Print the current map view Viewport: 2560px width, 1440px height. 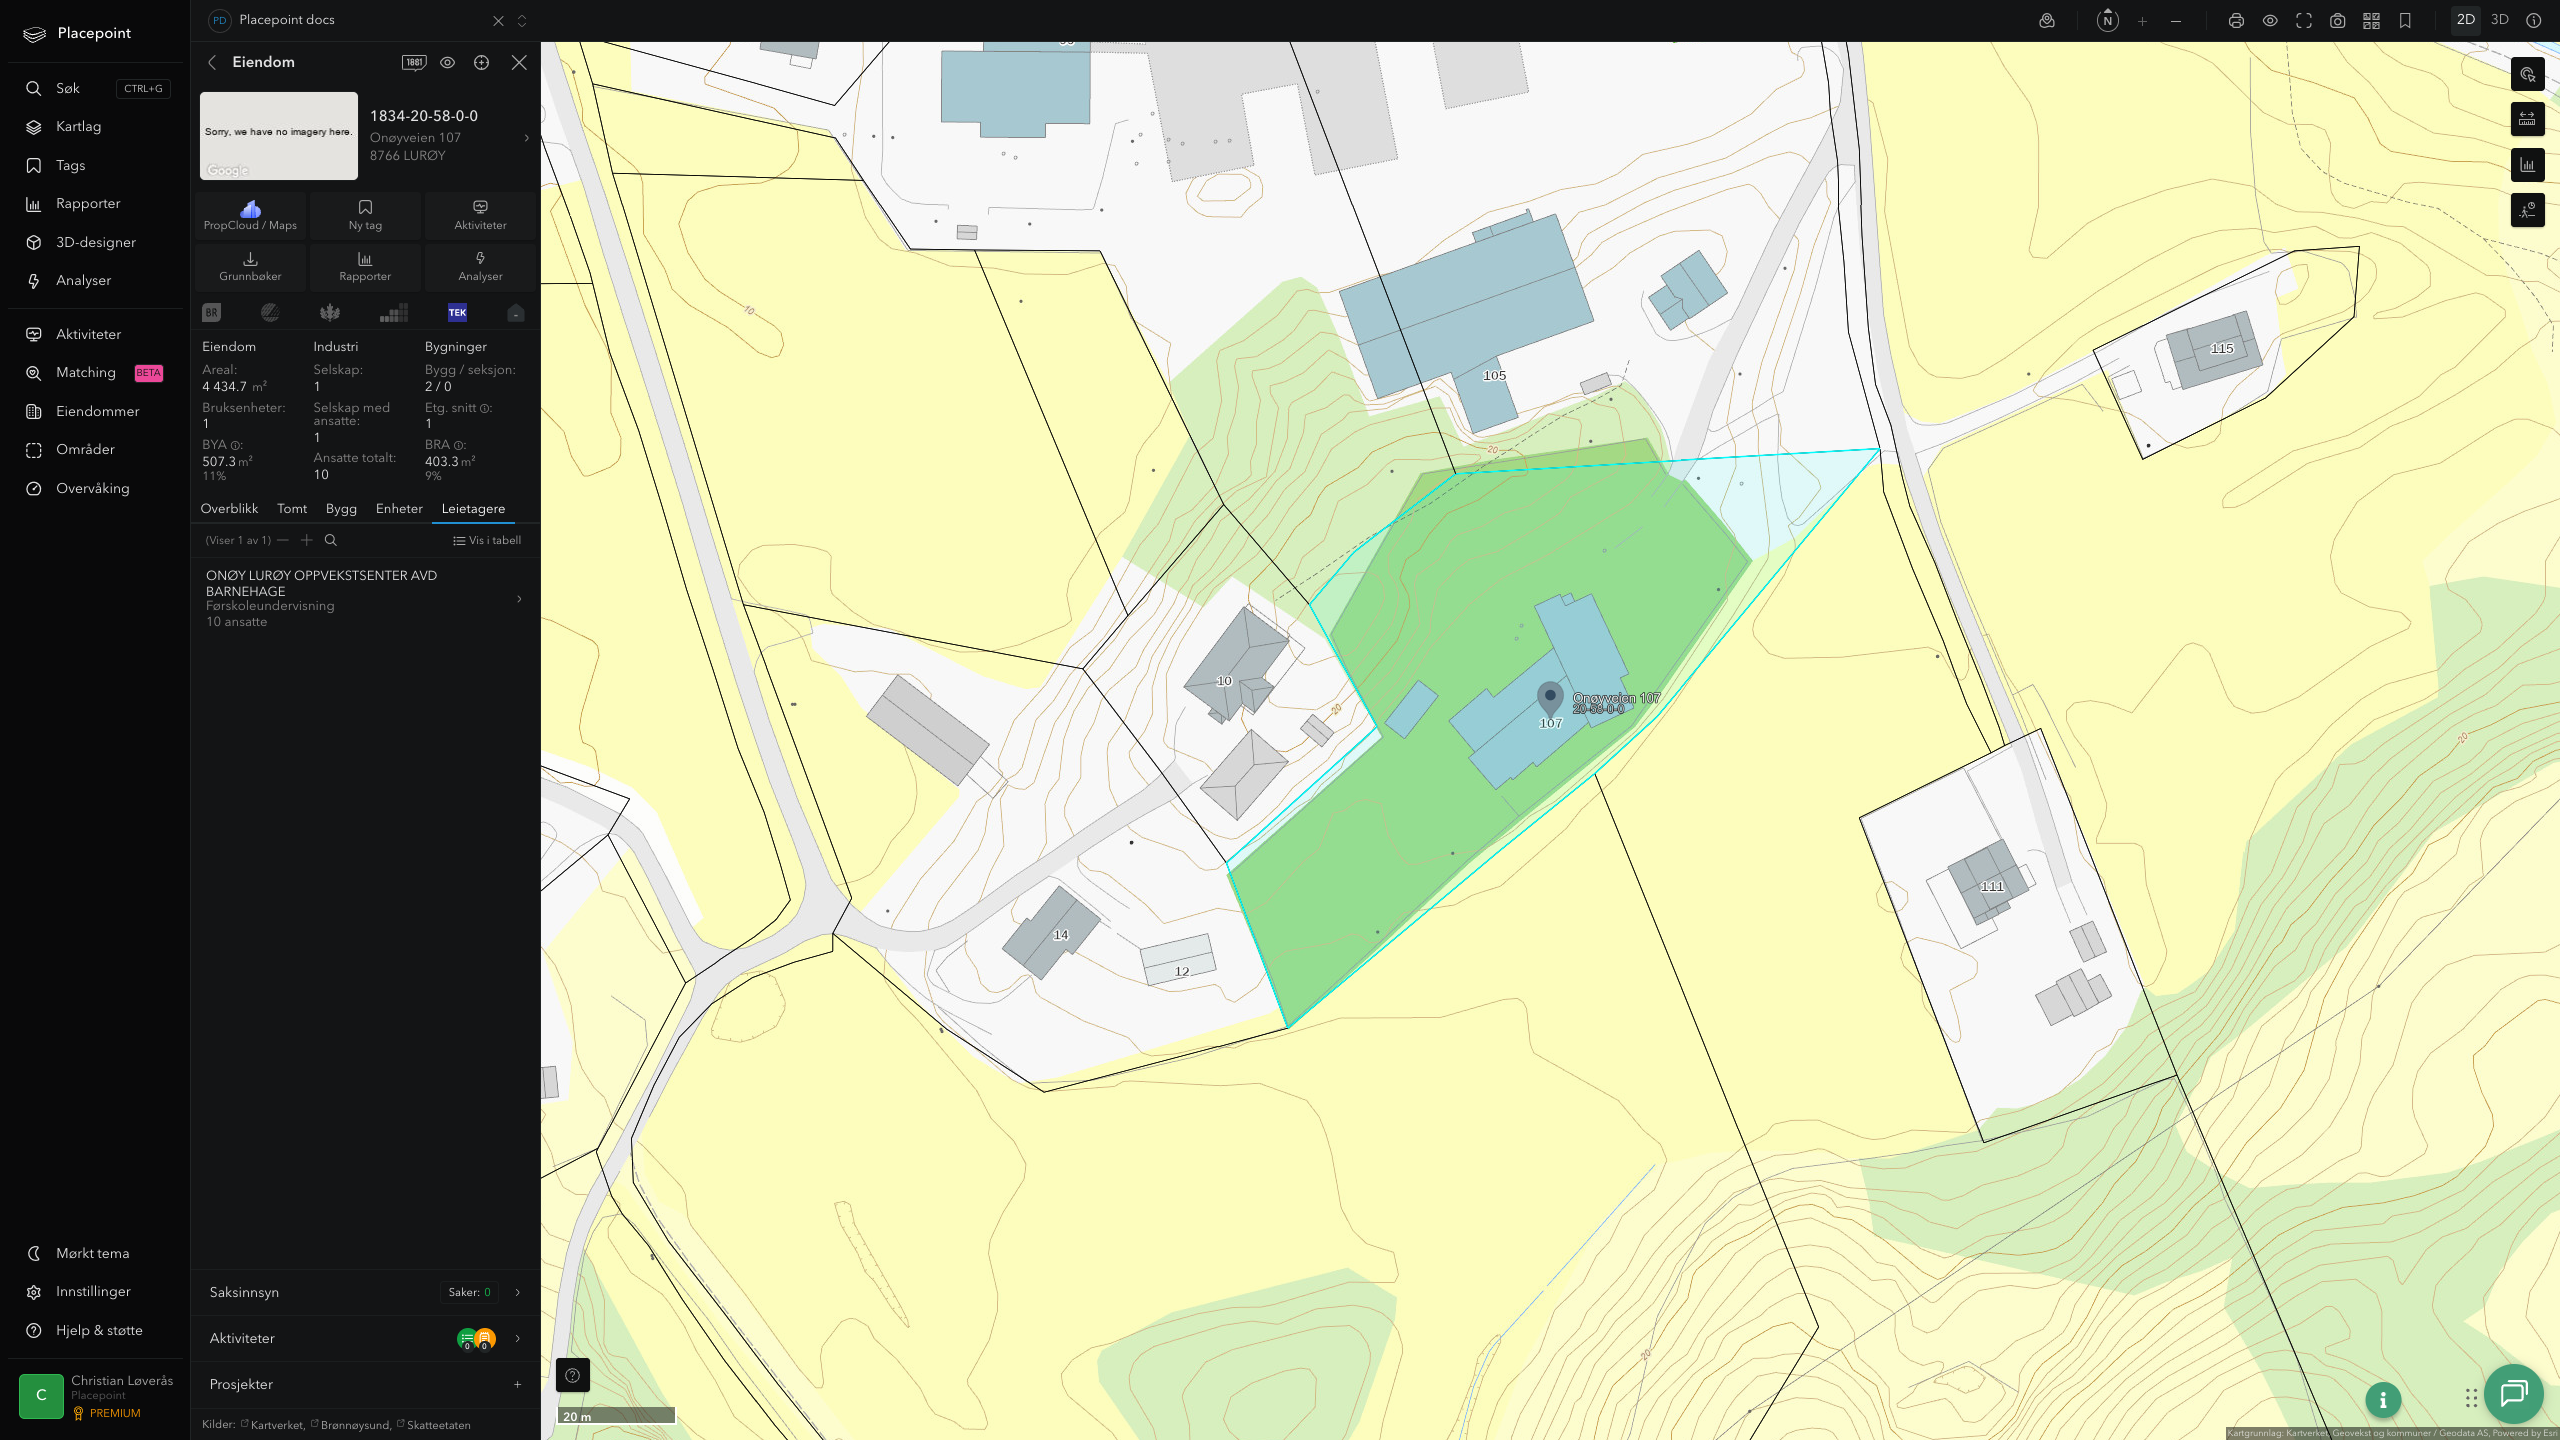(2236, 20)
